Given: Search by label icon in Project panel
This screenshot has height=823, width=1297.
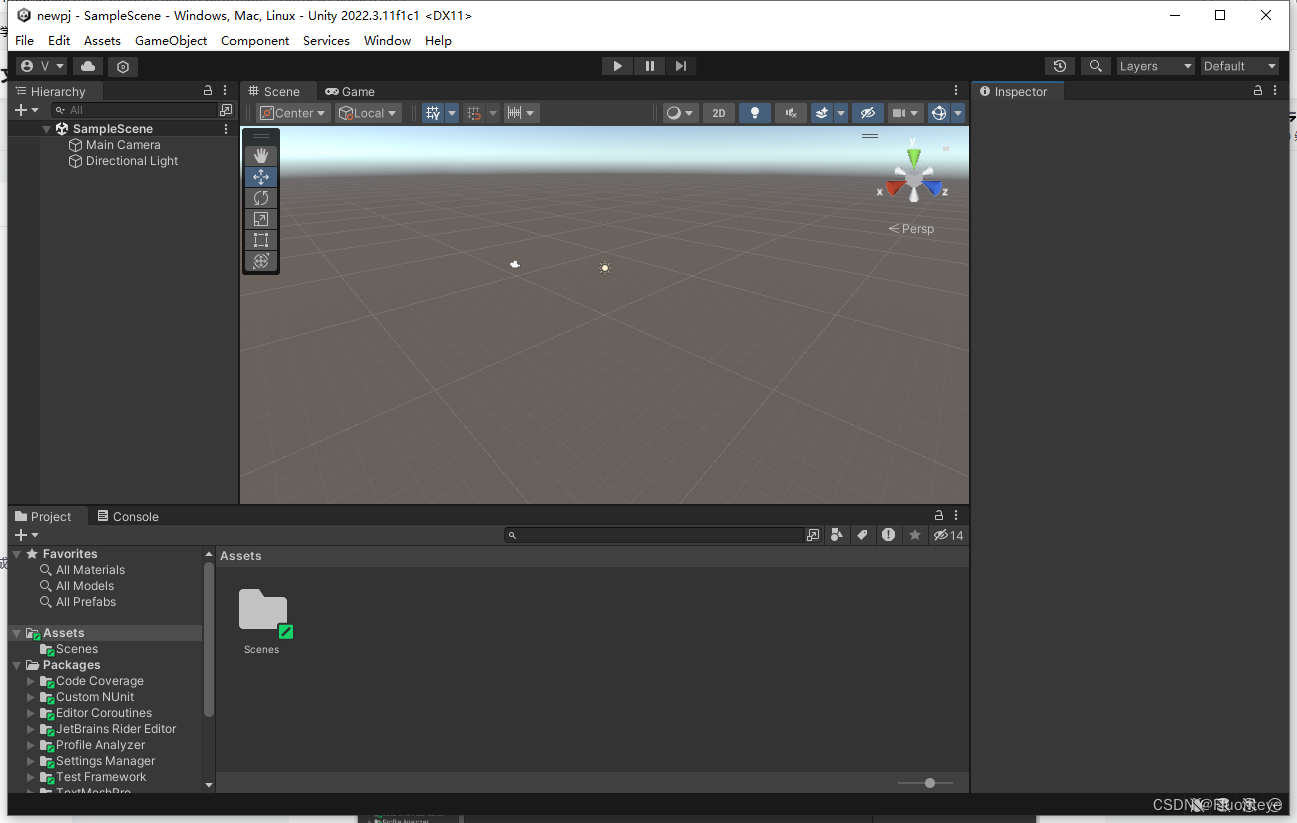Looking at the screenshot, I should pos(863,535).
